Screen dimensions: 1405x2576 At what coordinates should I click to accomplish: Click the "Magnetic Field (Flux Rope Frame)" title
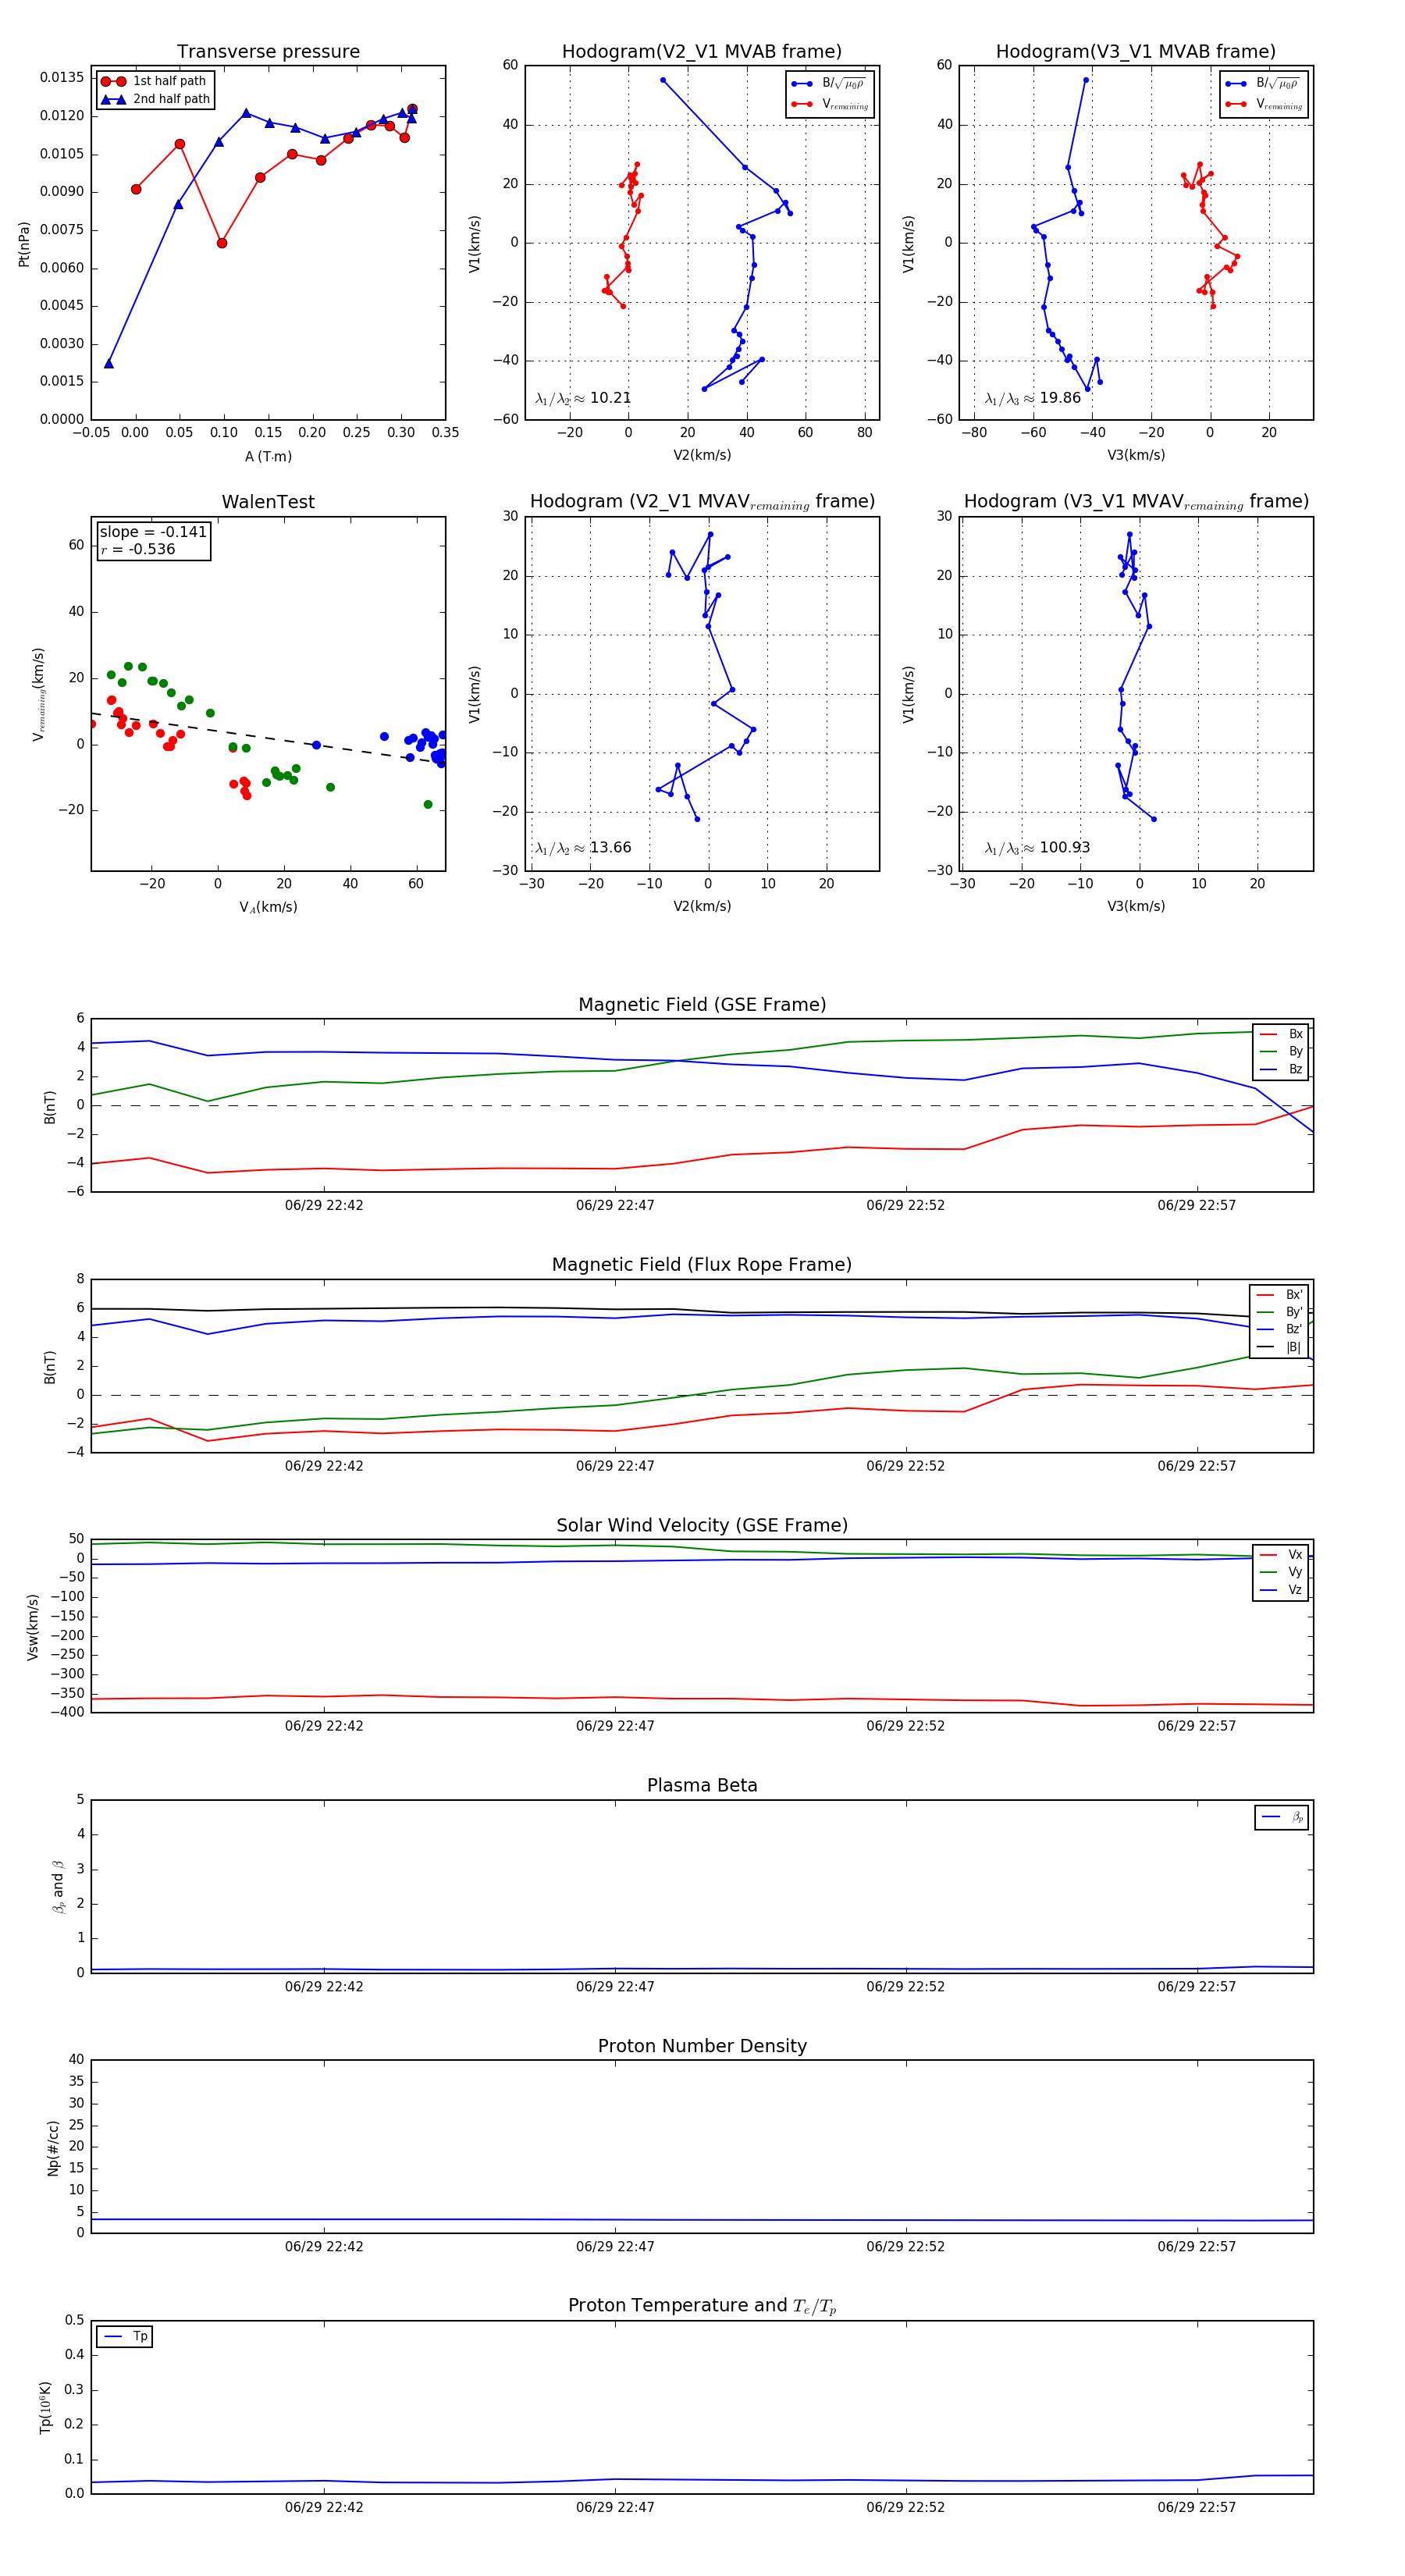pyautogui.click(x=702, y=1265)
